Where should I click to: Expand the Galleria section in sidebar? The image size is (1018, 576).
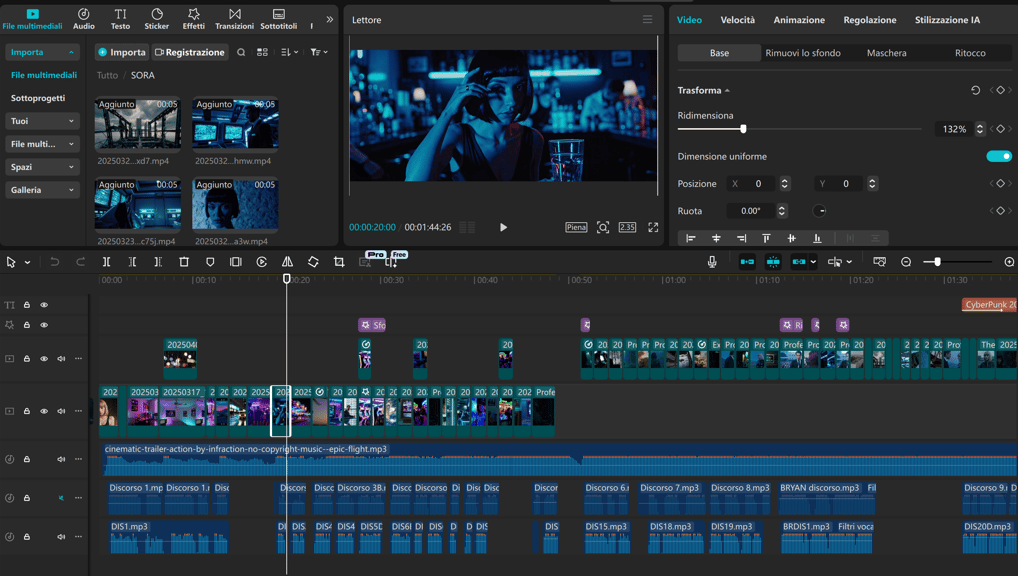(x=42, y=190)
